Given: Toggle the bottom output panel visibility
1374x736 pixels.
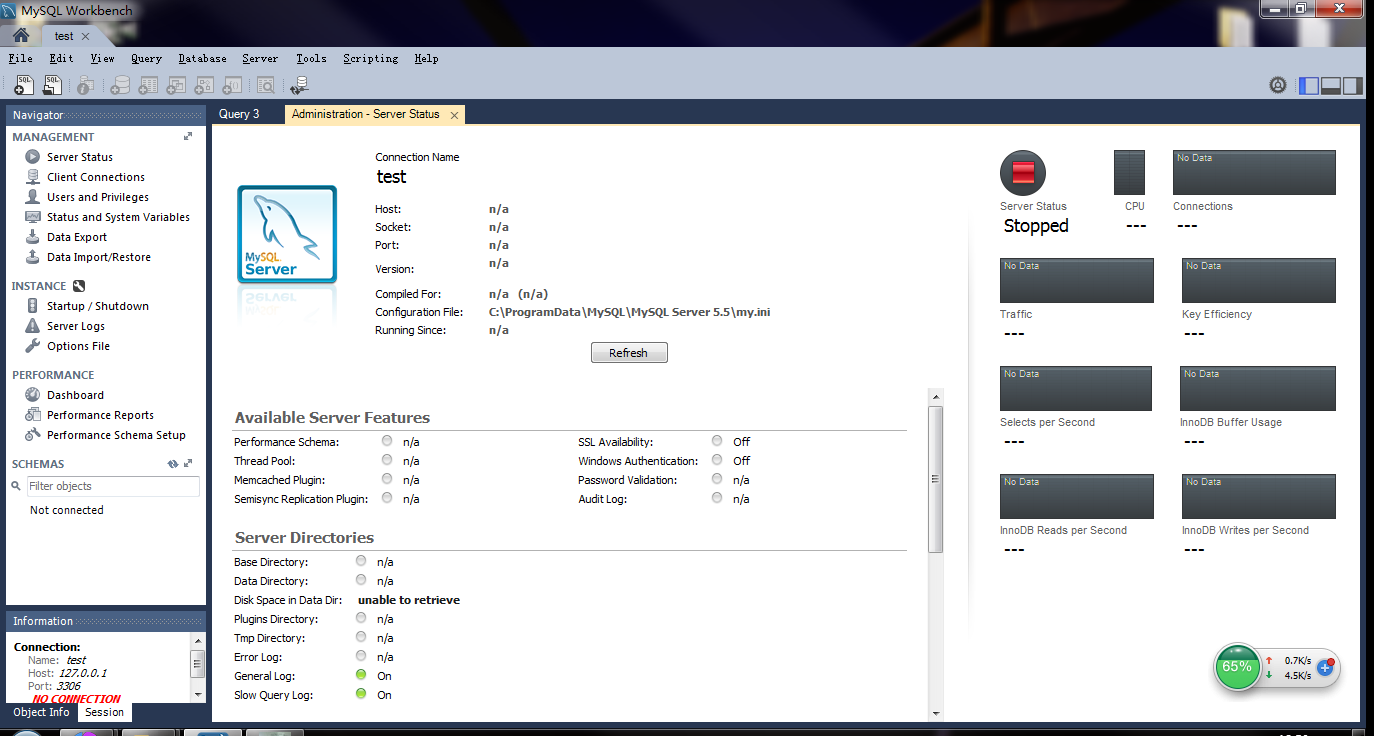Looking at the screenshot, I should click(x=1330, y=86).
